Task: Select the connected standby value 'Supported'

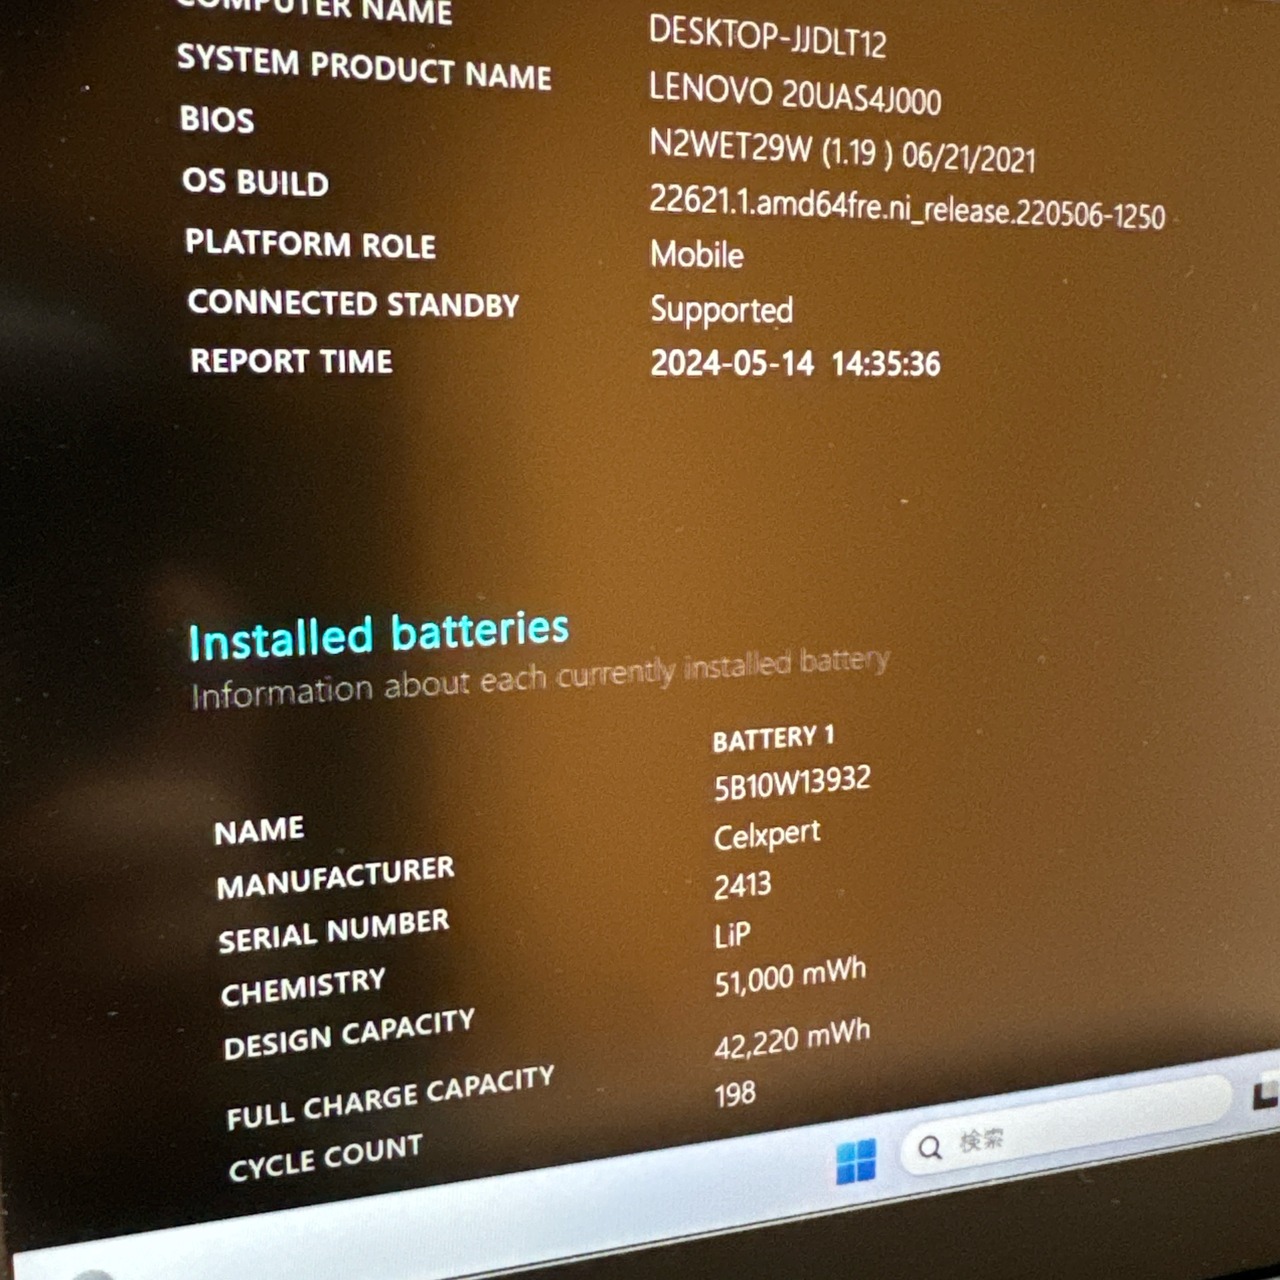Action: (x=721, y=310)
